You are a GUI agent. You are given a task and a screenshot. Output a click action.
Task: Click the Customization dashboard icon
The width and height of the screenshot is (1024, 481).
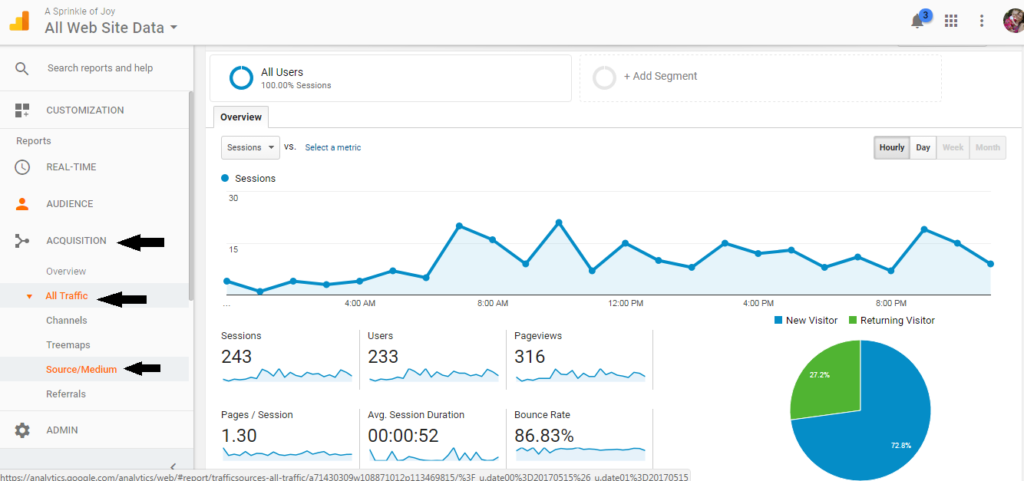[22, 111]
